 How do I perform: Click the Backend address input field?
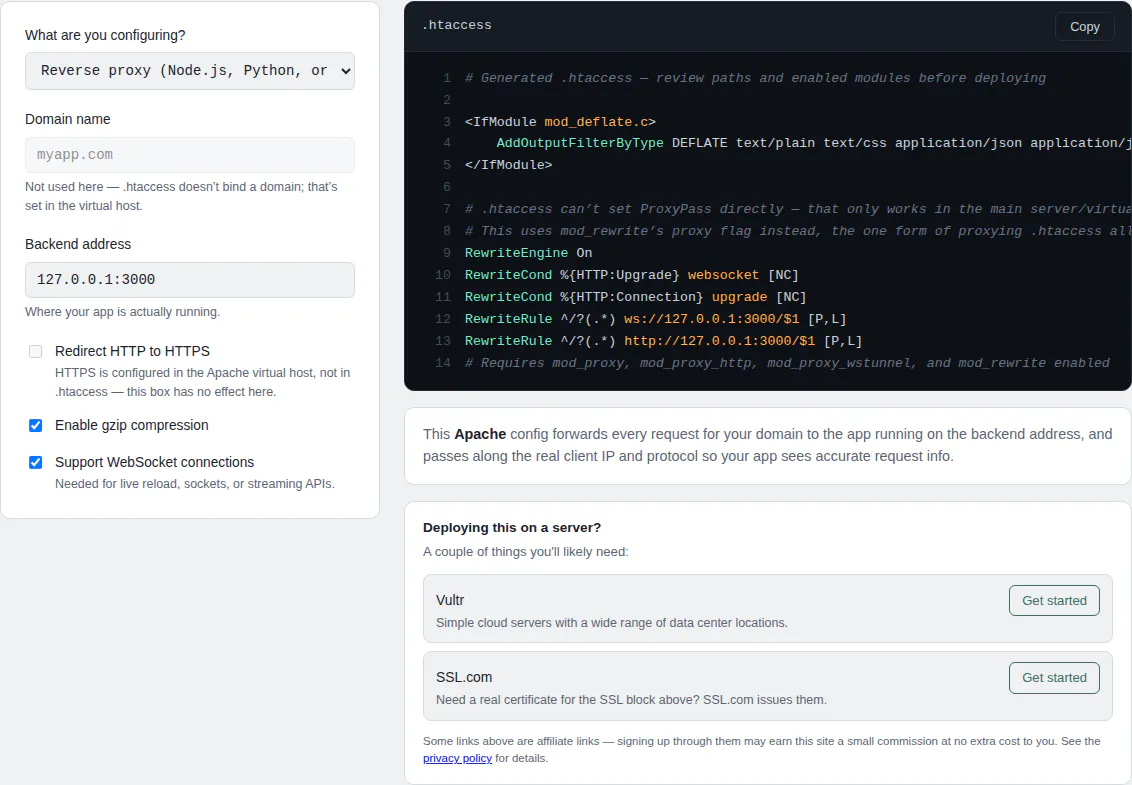click(x=190, y=279)
